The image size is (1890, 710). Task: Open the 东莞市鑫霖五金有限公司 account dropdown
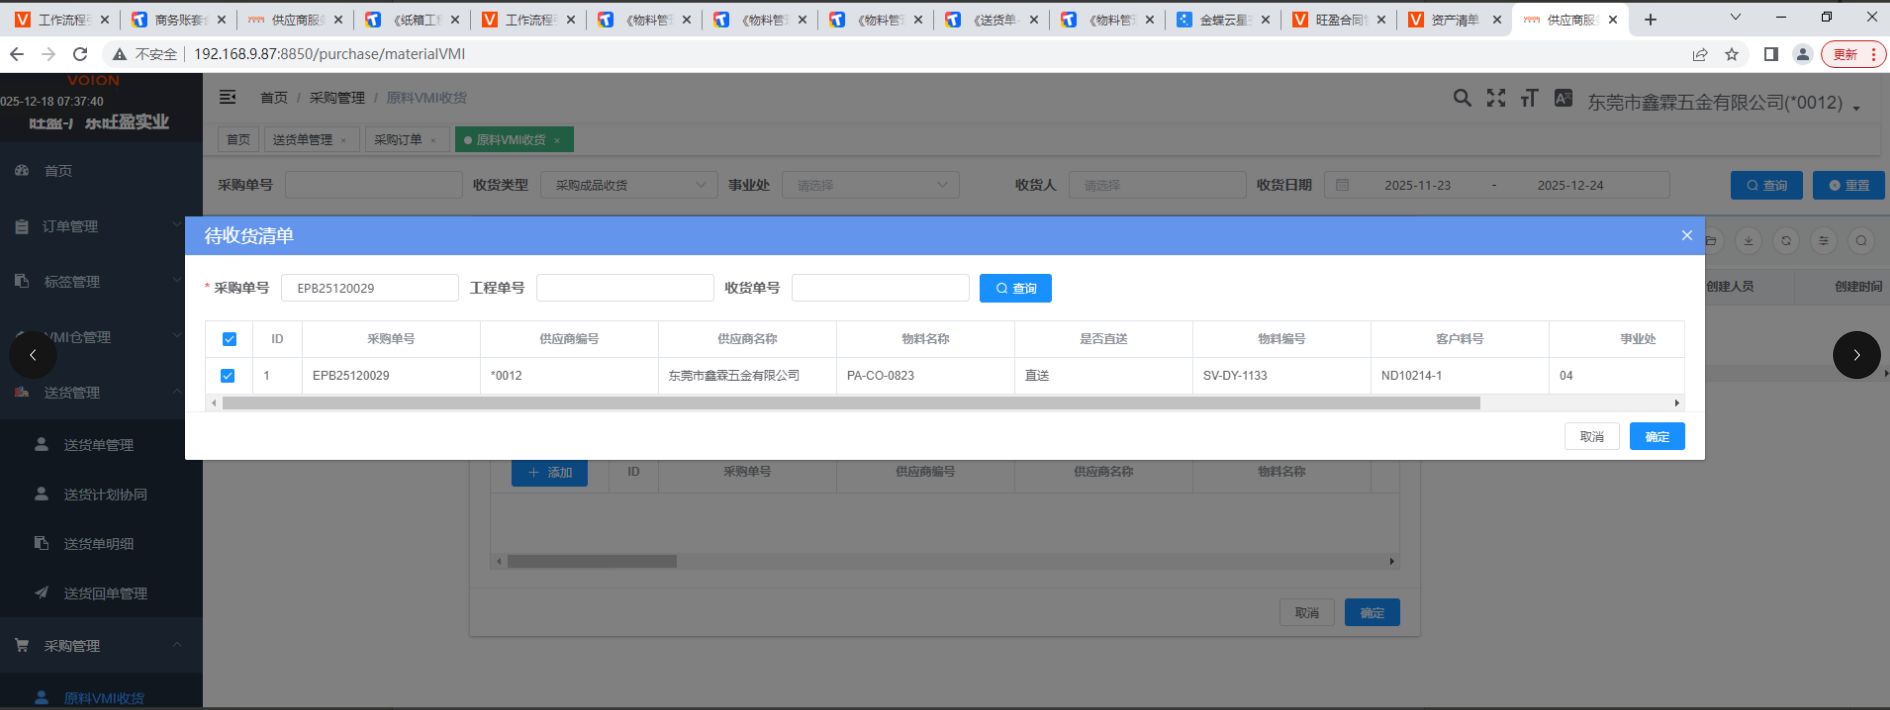pyautogui.click(x=1724, y=102)
